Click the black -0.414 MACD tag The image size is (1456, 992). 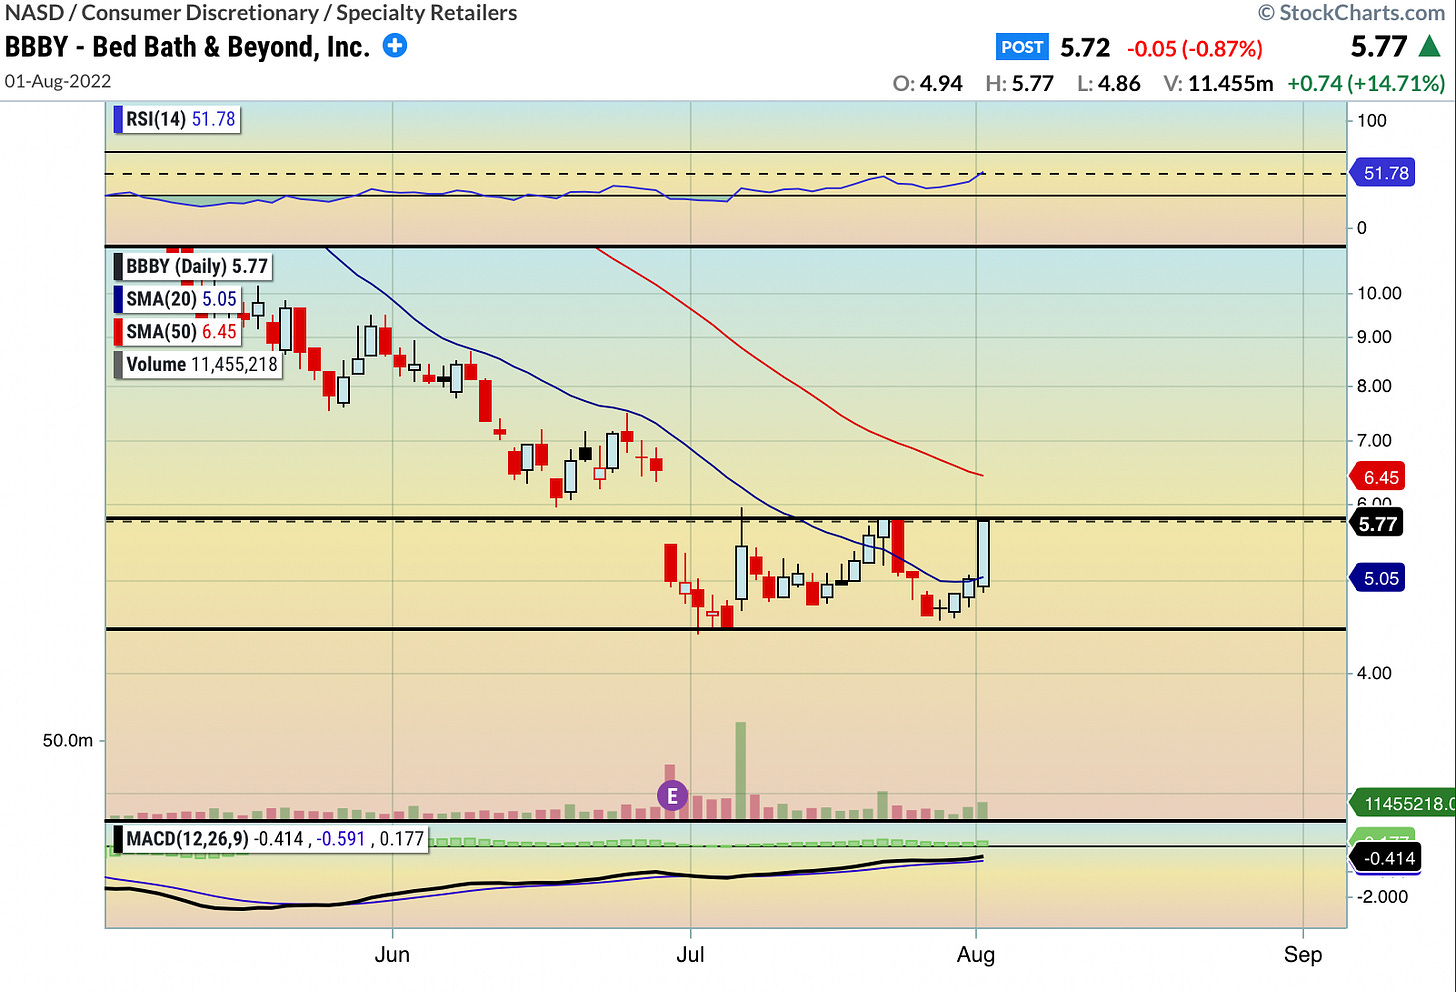[1386, 858]
